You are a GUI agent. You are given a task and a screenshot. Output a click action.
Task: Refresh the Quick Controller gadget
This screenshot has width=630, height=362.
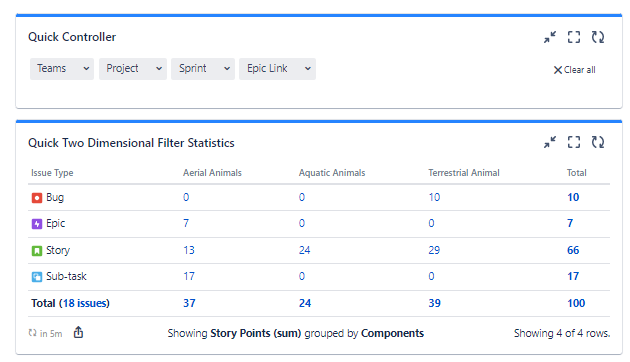click(x=598, y=37)
